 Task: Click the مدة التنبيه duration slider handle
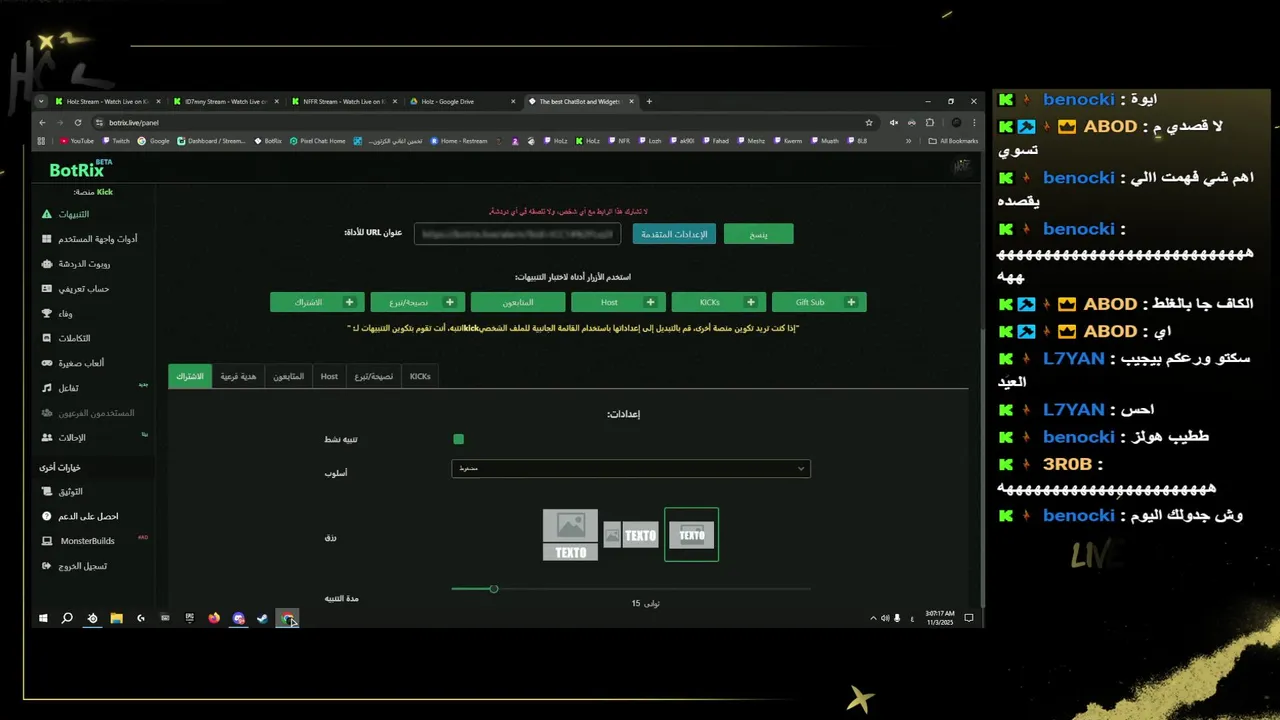coord(493,589)
